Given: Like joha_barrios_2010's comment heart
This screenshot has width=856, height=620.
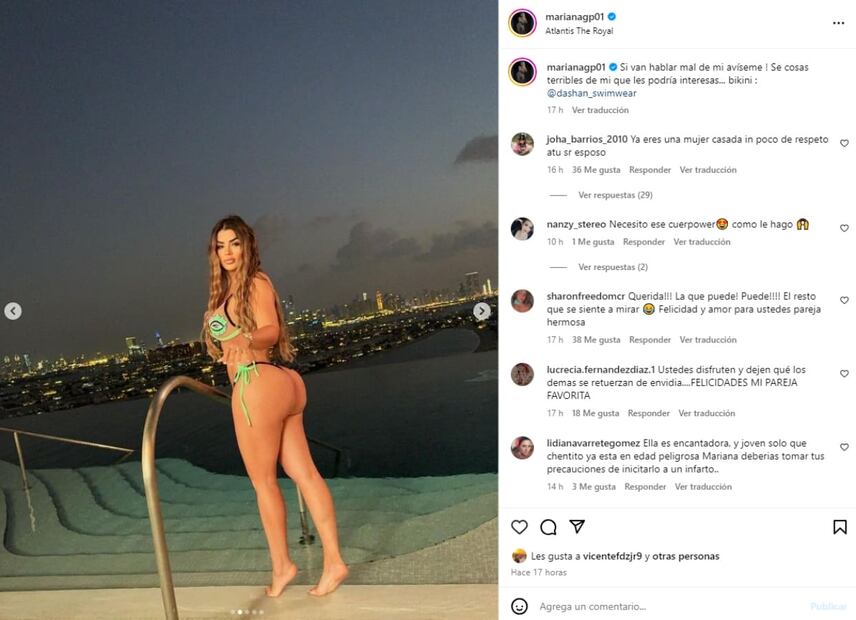Looking at the screenshot, I should point(844,144).
